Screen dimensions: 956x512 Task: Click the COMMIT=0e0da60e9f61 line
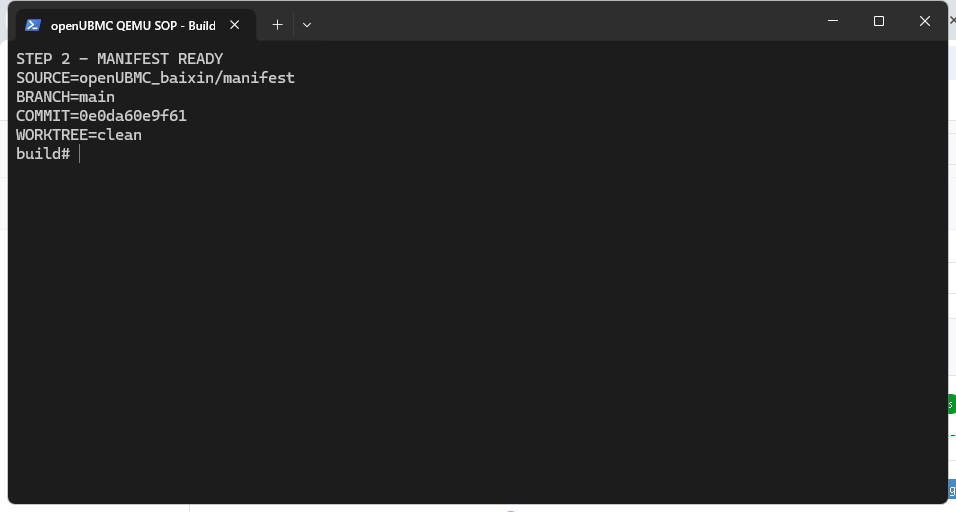[101, 116]
